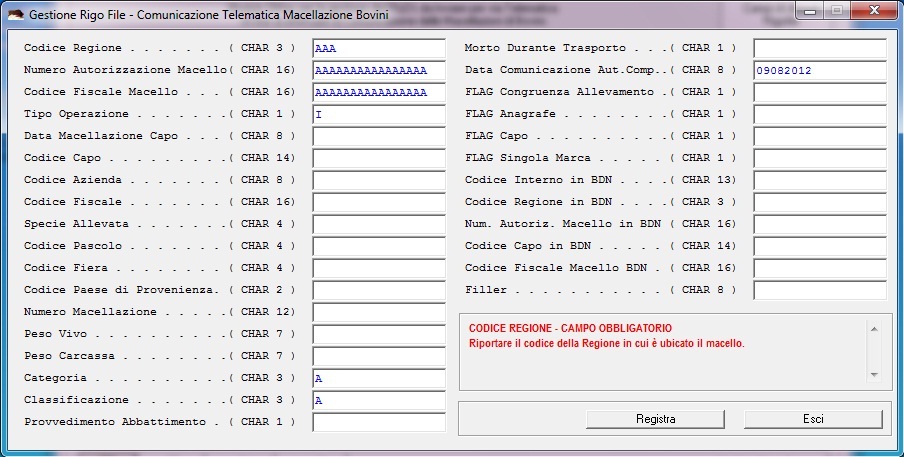
Task: Click the Codice Capo input field
Action: (x=379, y=158)
